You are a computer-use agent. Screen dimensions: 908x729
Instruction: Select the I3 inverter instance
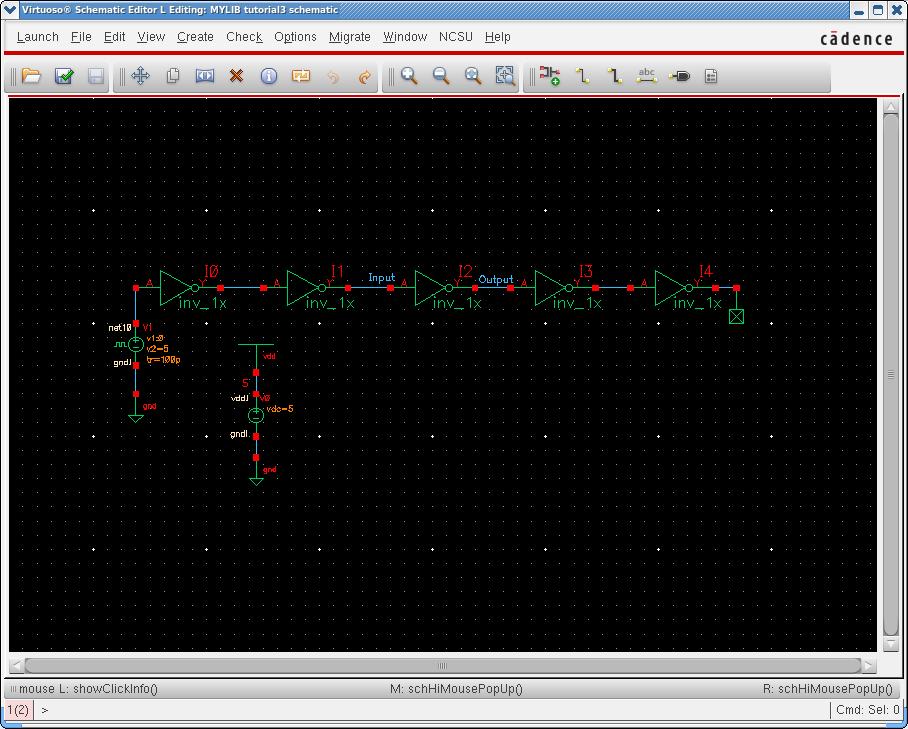[554, 288]
